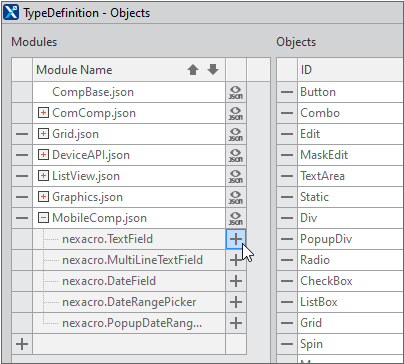Delete the Button object using minus icon

coord(287,92)
